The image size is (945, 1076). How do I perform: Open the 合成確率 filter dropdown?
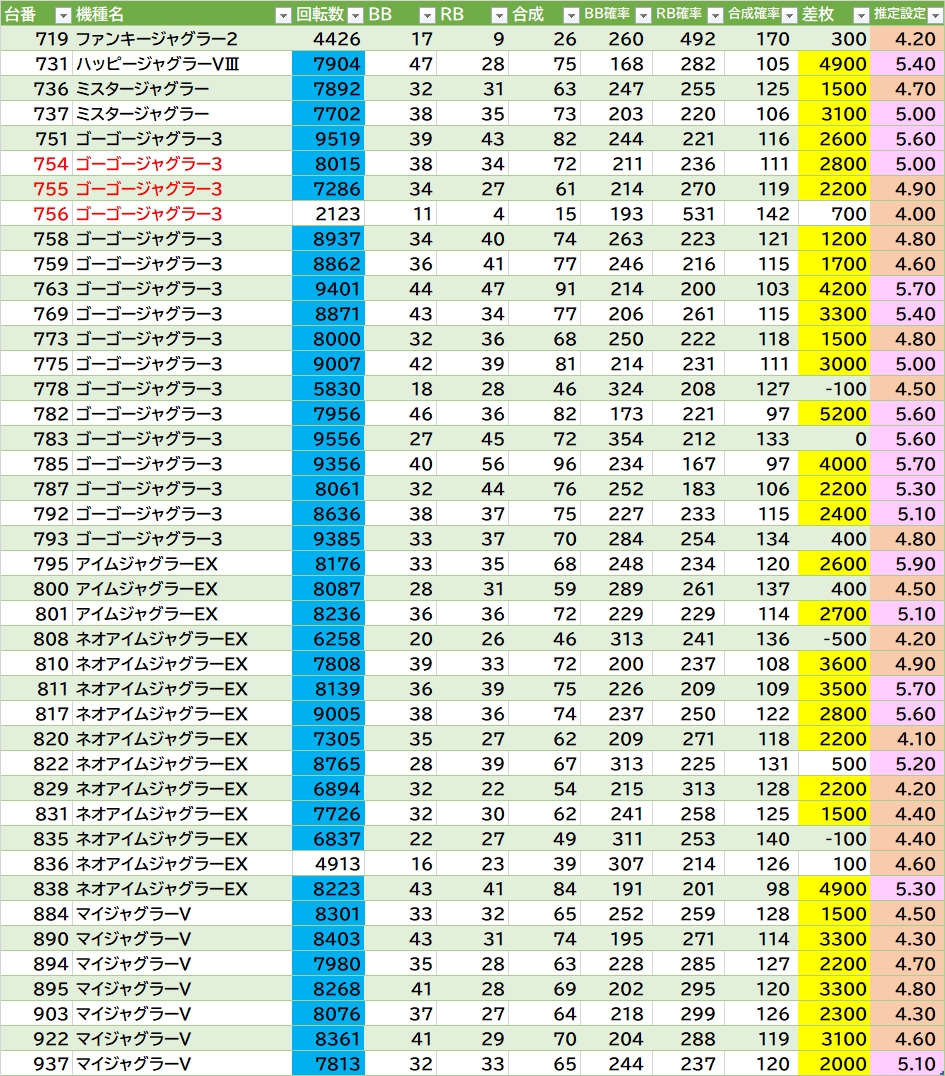pos(789,15)
